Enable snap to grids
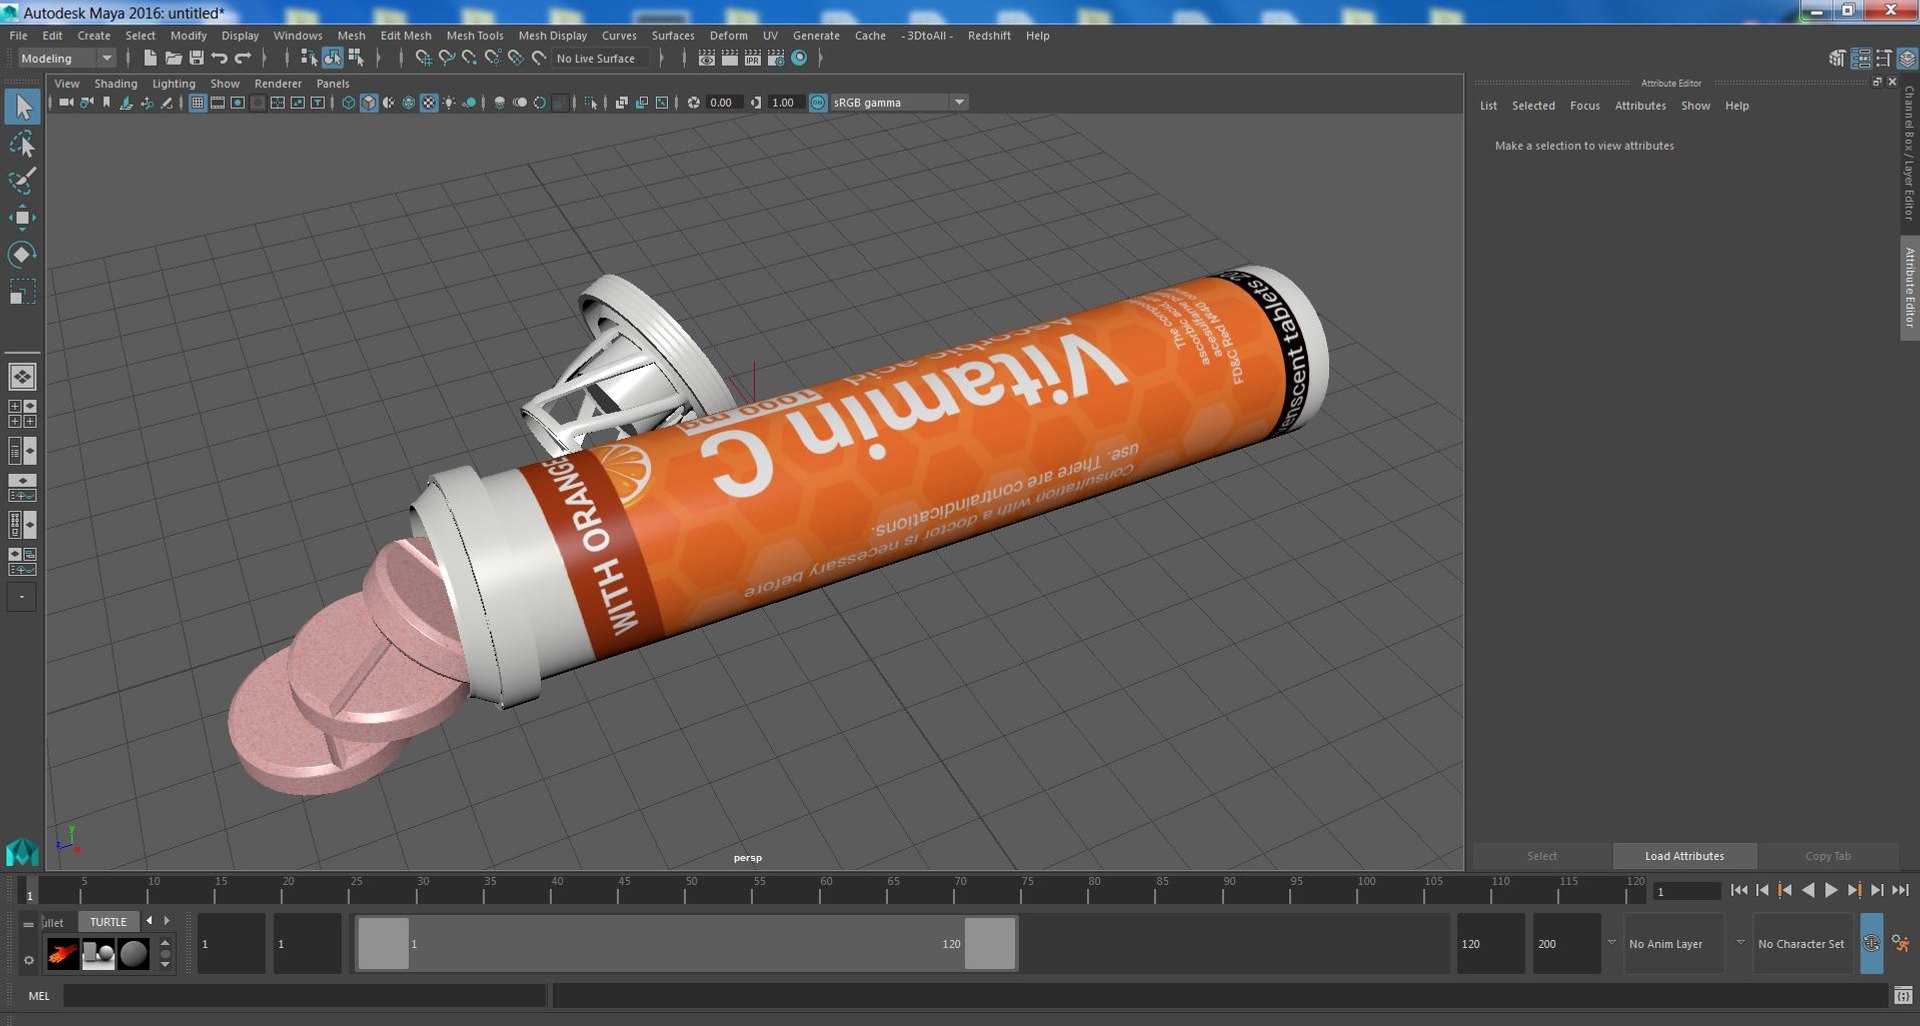 click(423, 58)
